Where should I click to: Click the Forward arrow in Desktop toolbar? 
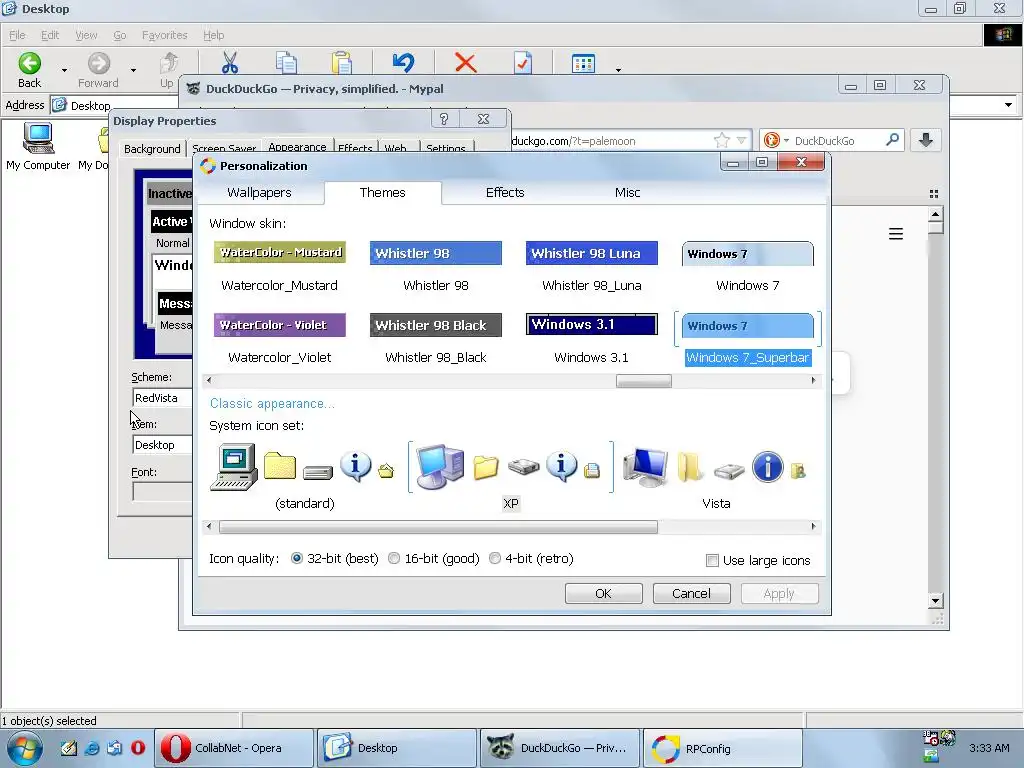pos(99,64)
